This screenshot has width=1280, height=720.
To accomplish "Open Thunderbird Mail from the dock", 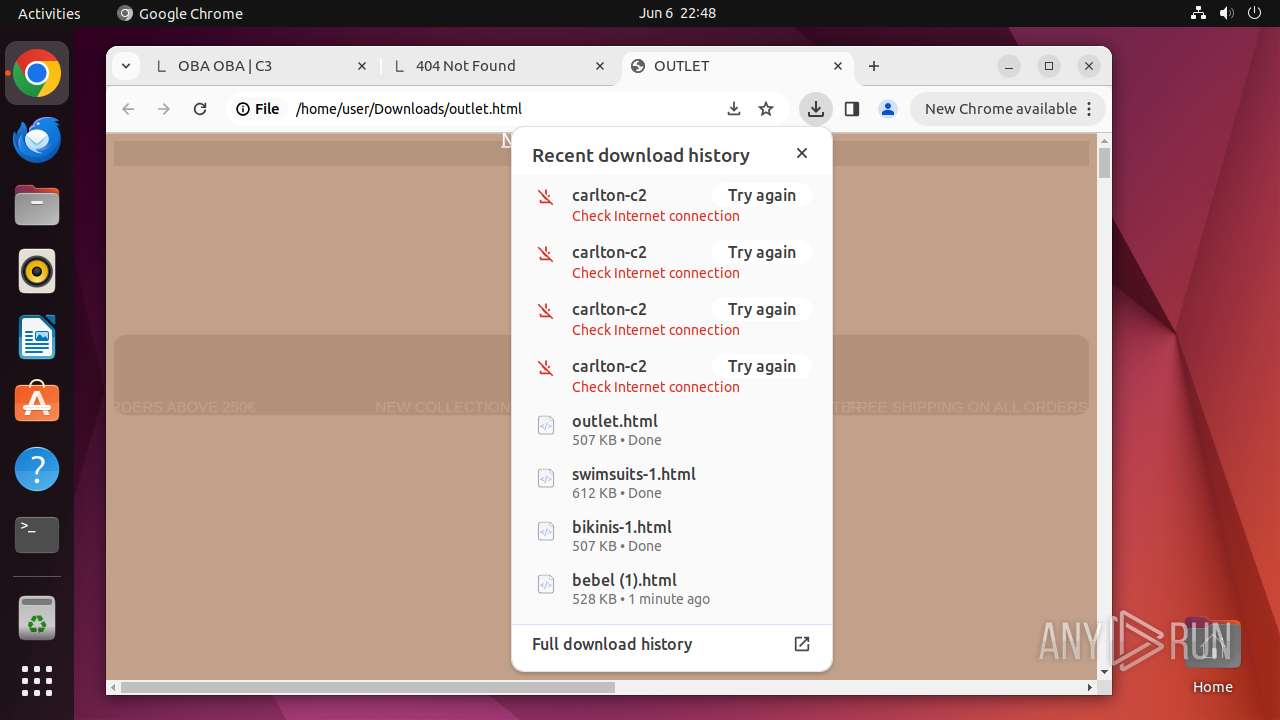I will [37, 139].
